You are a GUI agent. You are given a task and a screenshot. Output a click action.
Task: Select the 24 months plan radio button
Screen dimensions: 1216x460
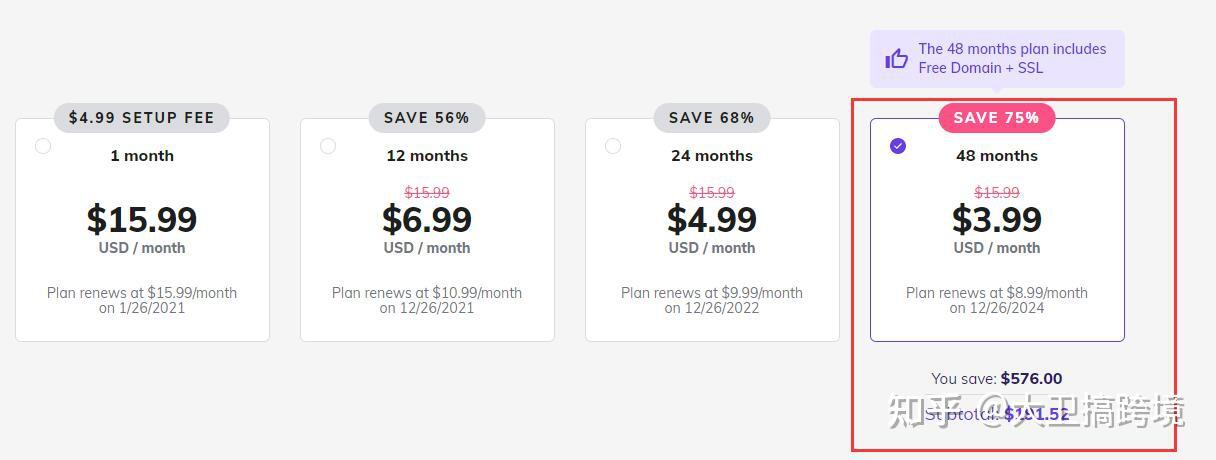[x=613, y=146]
